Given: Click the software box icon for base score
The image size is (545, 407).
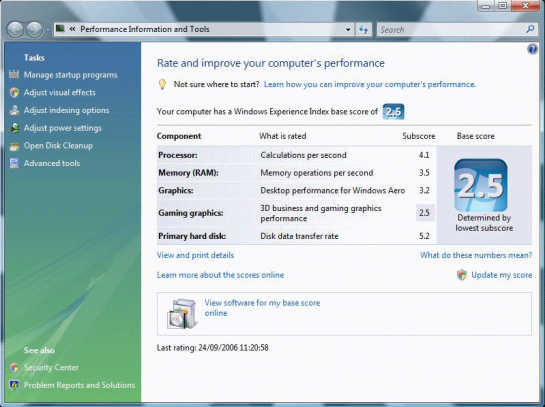Looking at the screenshot, I should (x=182, y=314).
